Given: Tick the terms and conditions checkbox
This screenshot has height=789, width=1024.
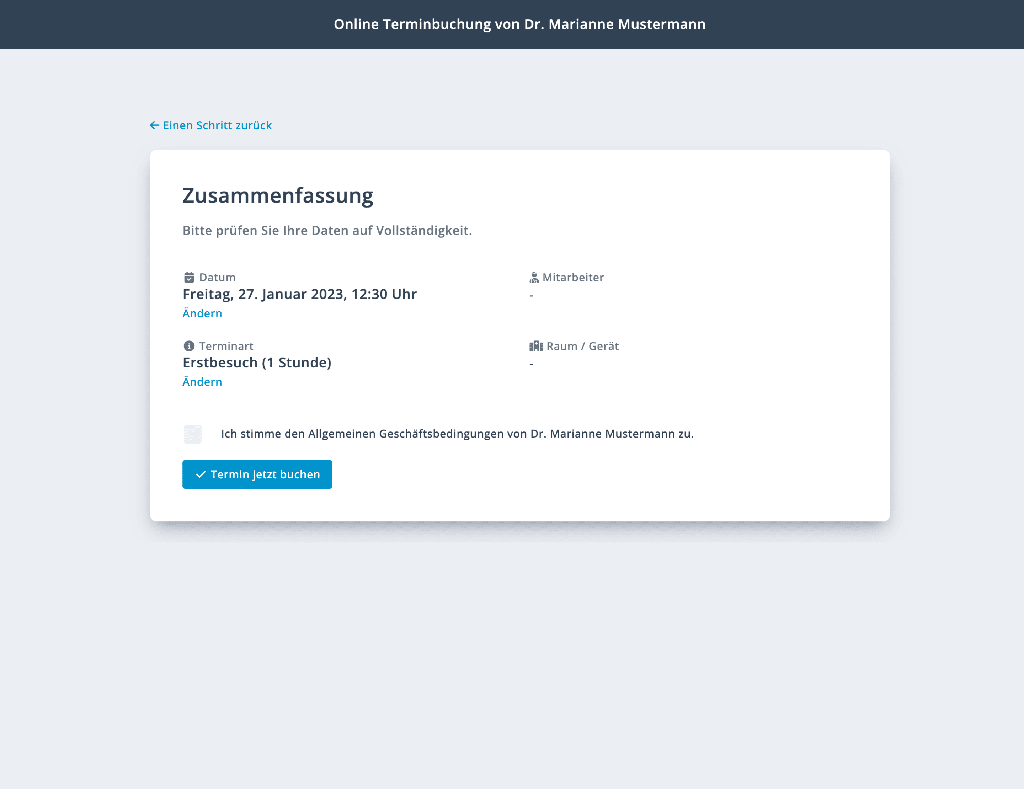Looking at the screenshot, I should 193,434.
